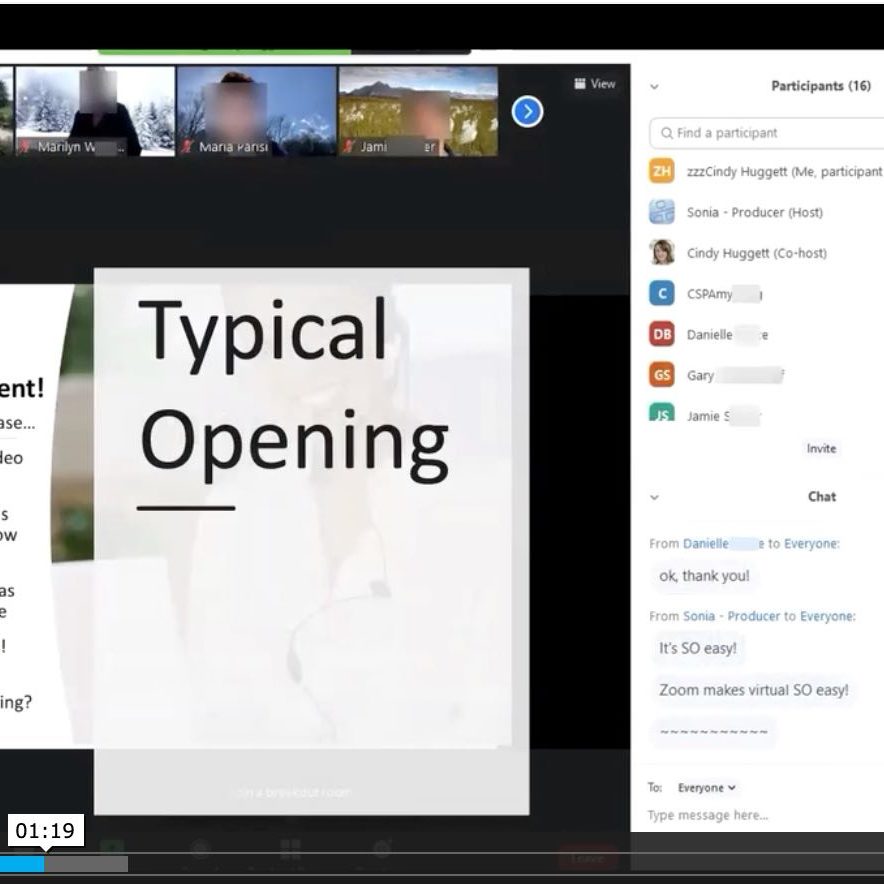The height and width of the screenshot is (884, 884).
Task: Click the Invite button
Action: click(821, 449)
